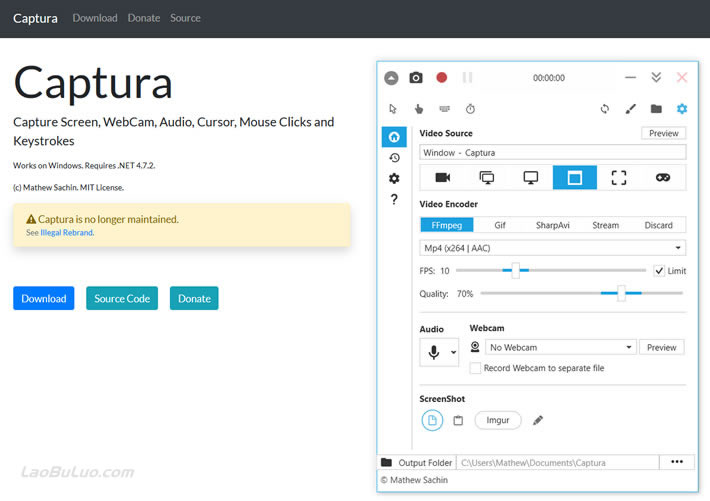Screen dimensions: 710x501
Task: Toggle save screenshot to disk file icon
Action: 432,420
